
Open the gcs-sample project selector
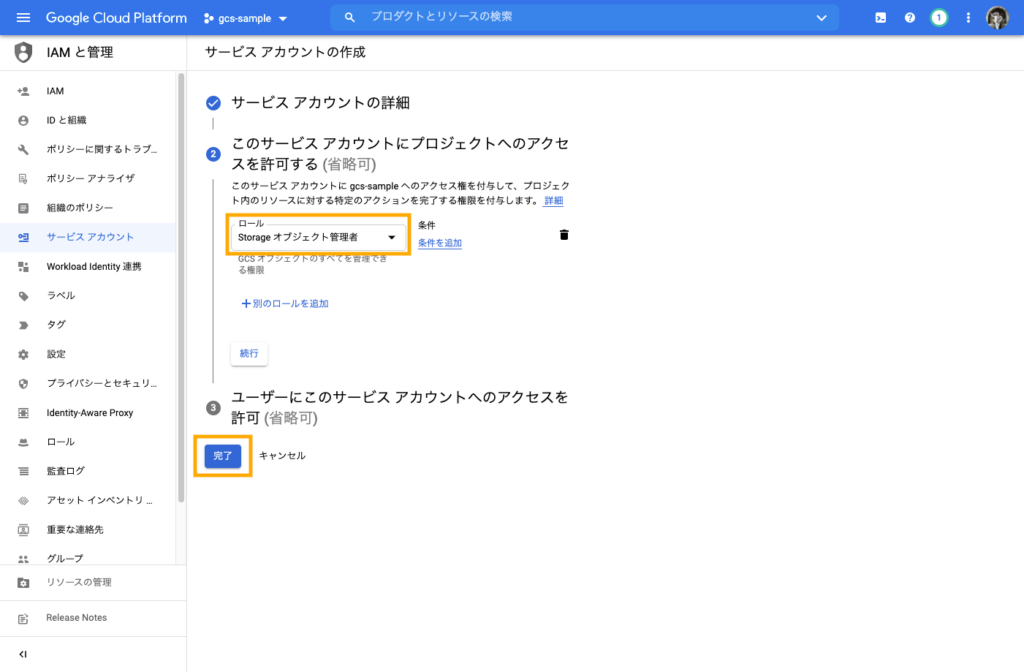[x=246, y=18]
